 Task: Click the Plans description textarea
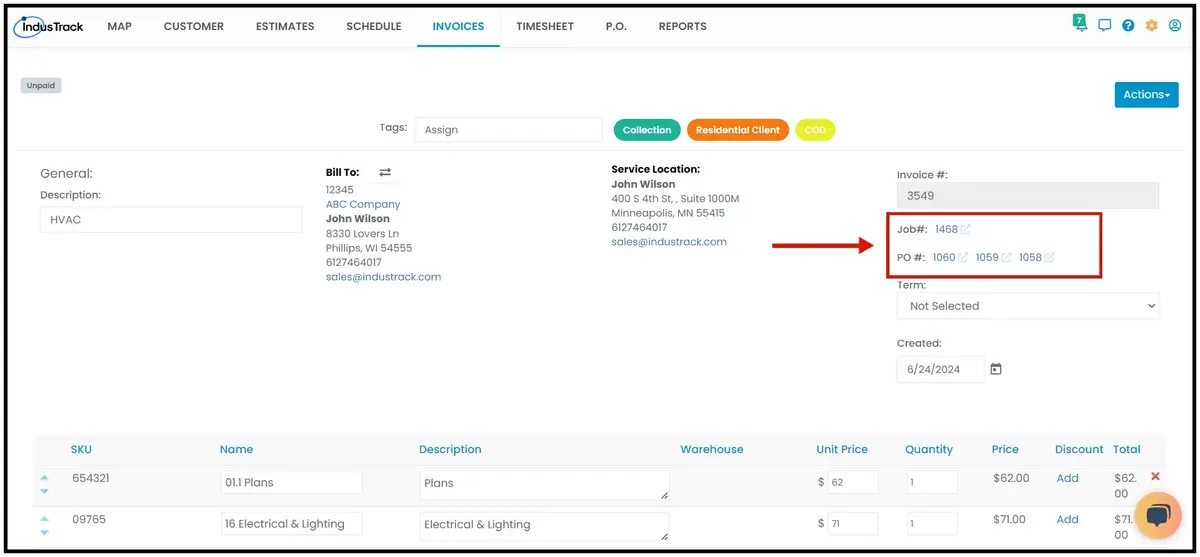coord(544,485)
